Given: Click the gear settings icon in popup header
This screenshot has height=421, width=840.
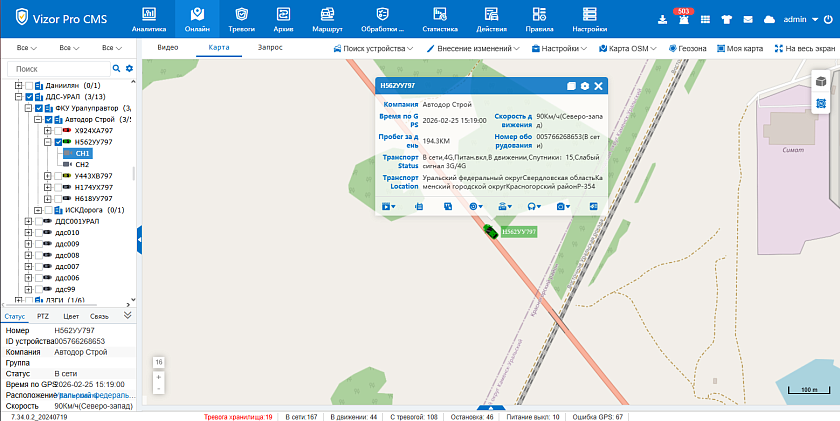Looking at the screenshot, I should (x=585, y=87).
